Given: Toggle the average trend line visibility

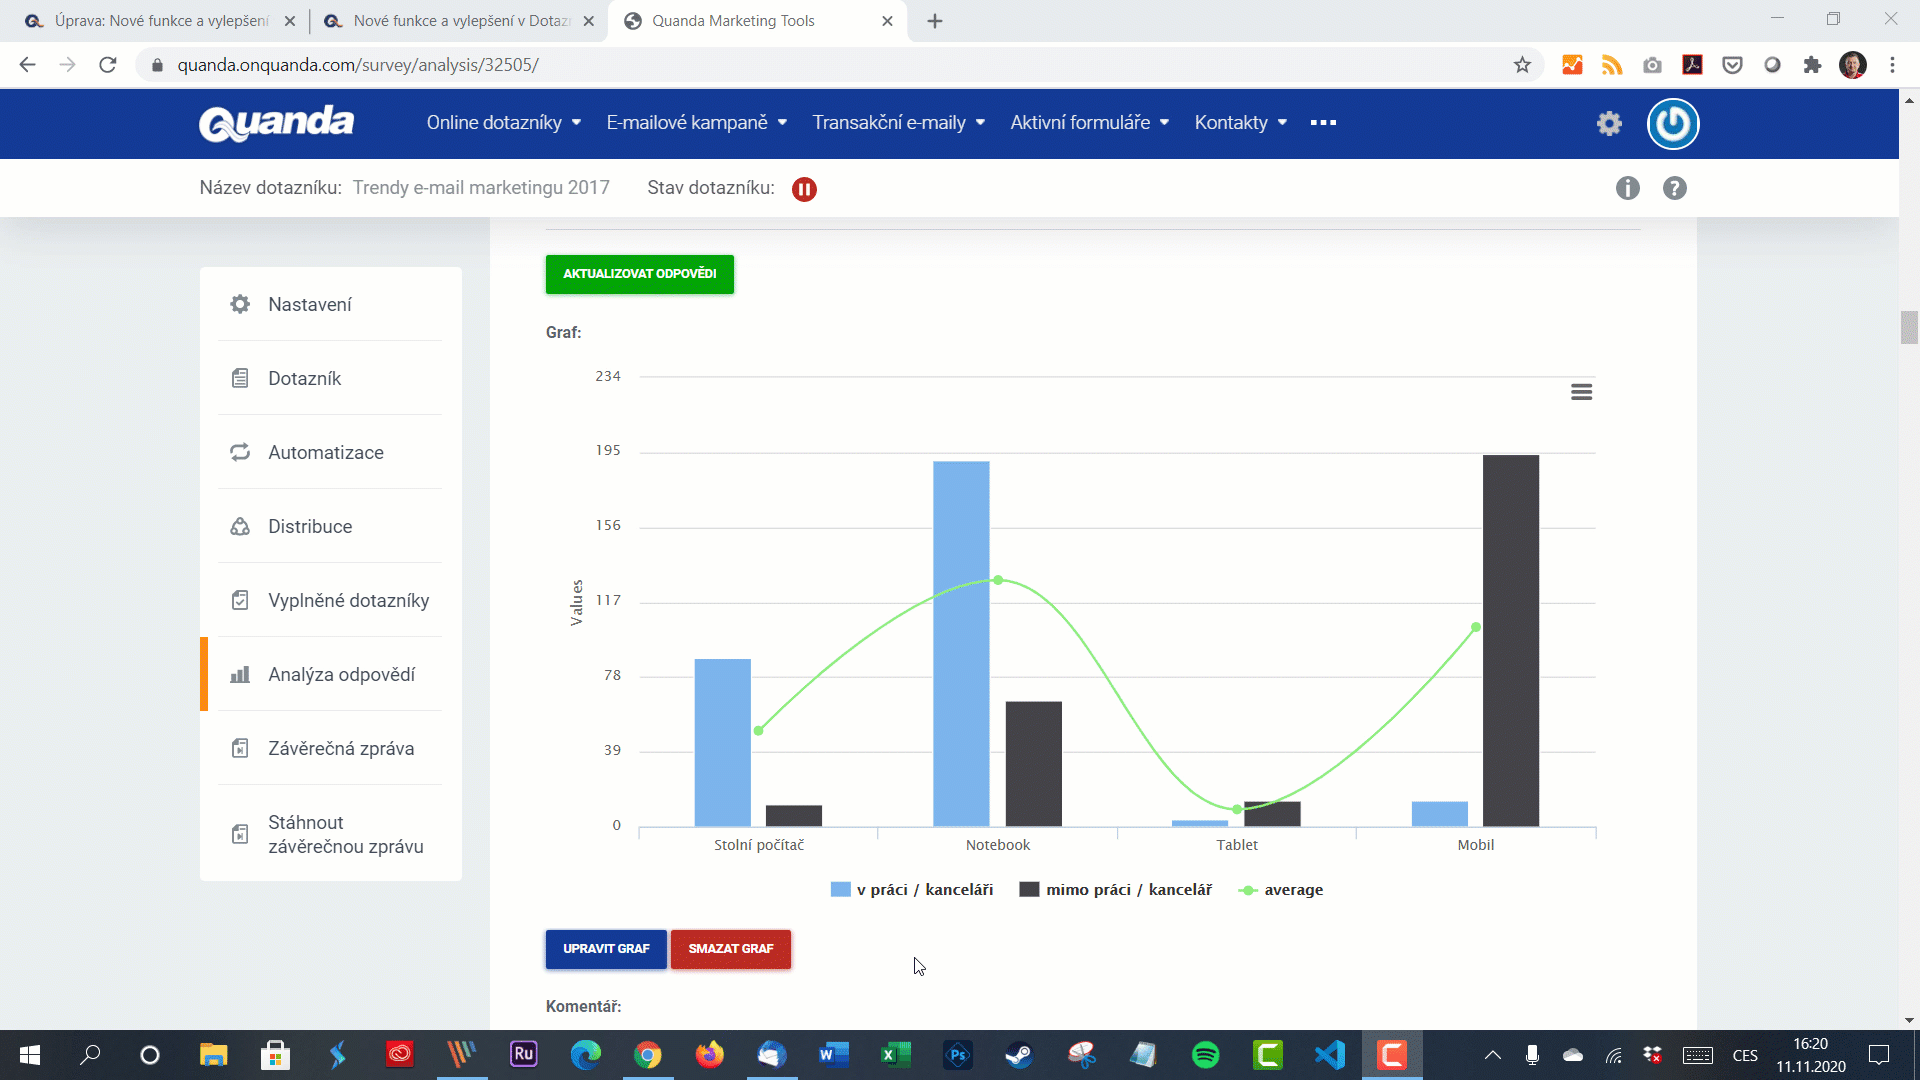Looking at the screenshot, I should click(1292, 889).
